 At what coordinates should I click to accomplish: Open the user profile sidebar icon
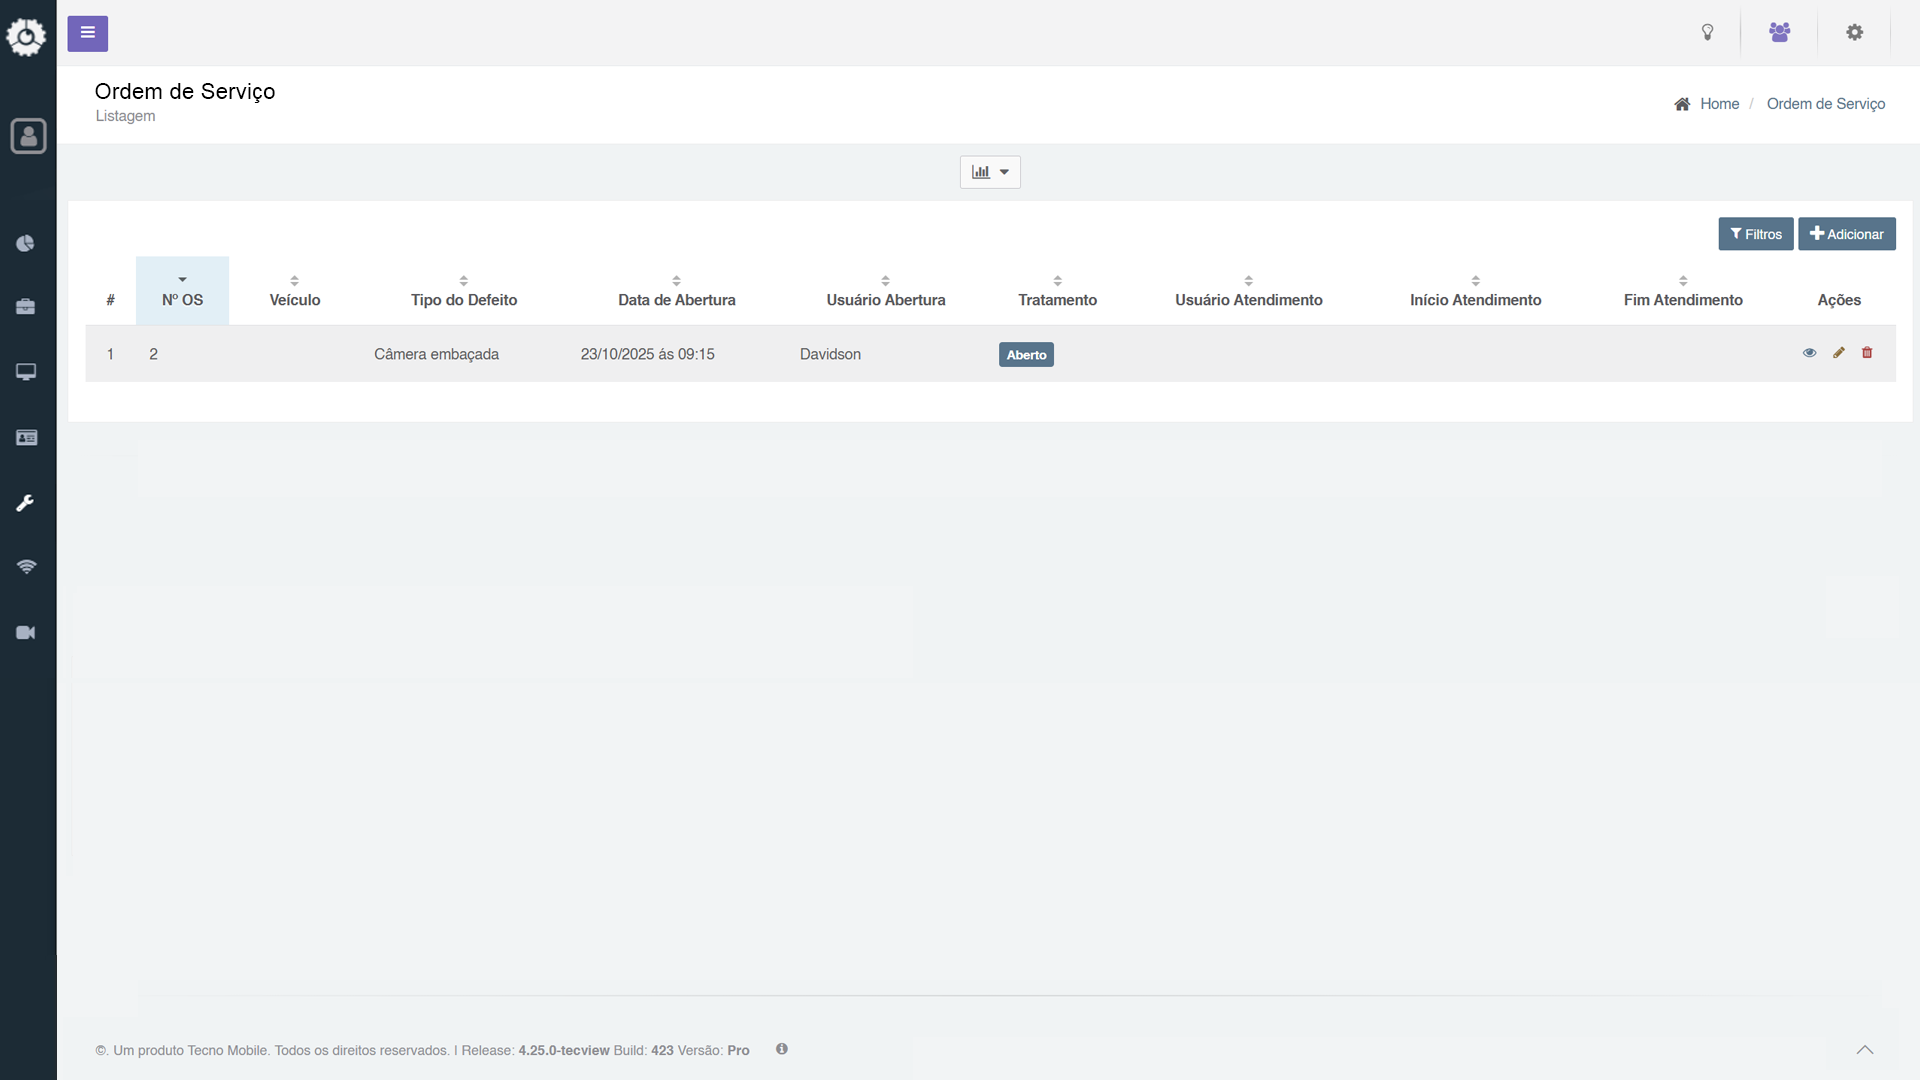click(x=28, y=136)
